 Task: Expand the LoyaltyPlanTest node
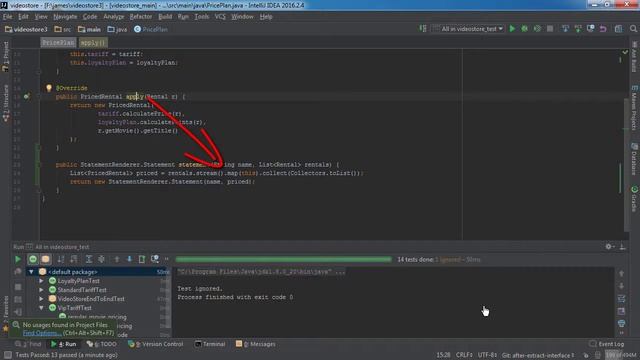coord(41,281)
